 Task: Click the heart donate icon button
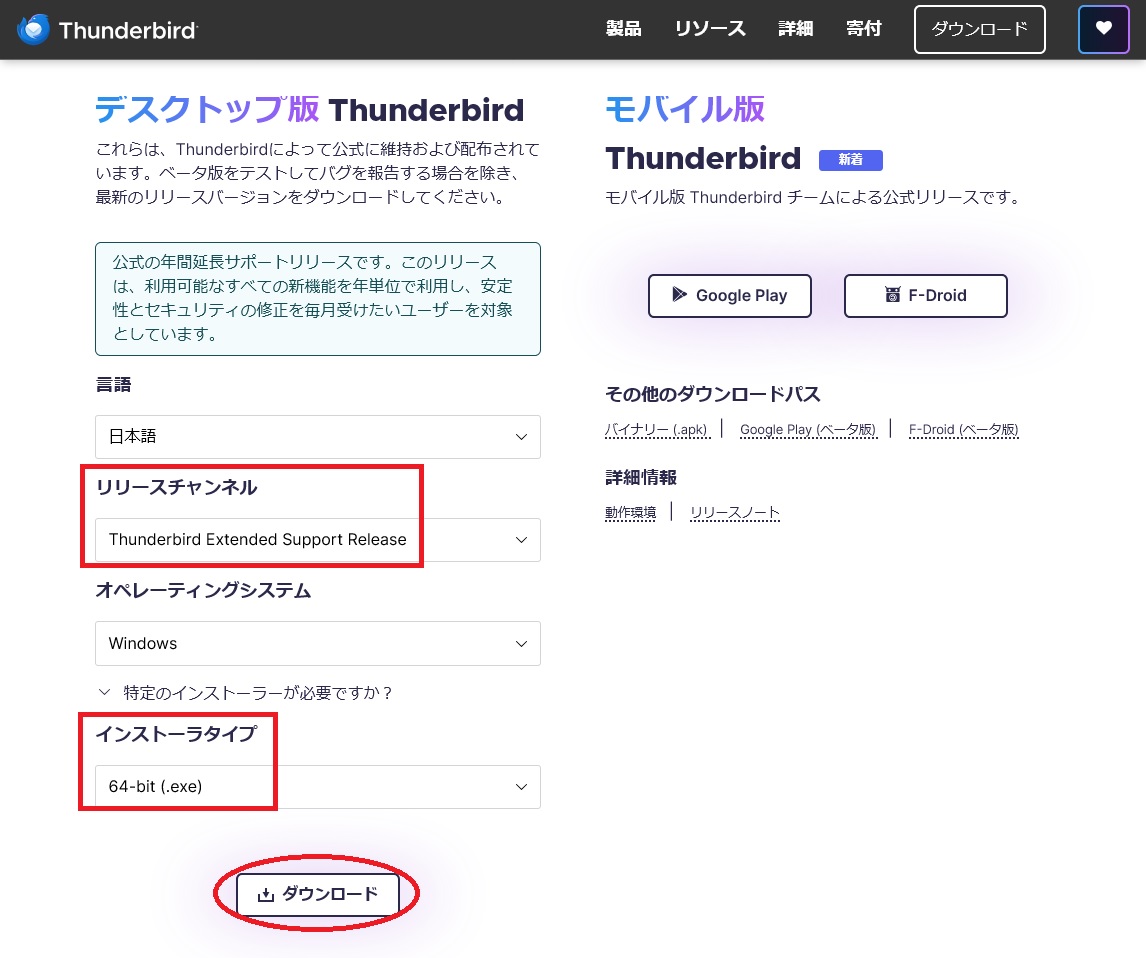[1103, 29]
